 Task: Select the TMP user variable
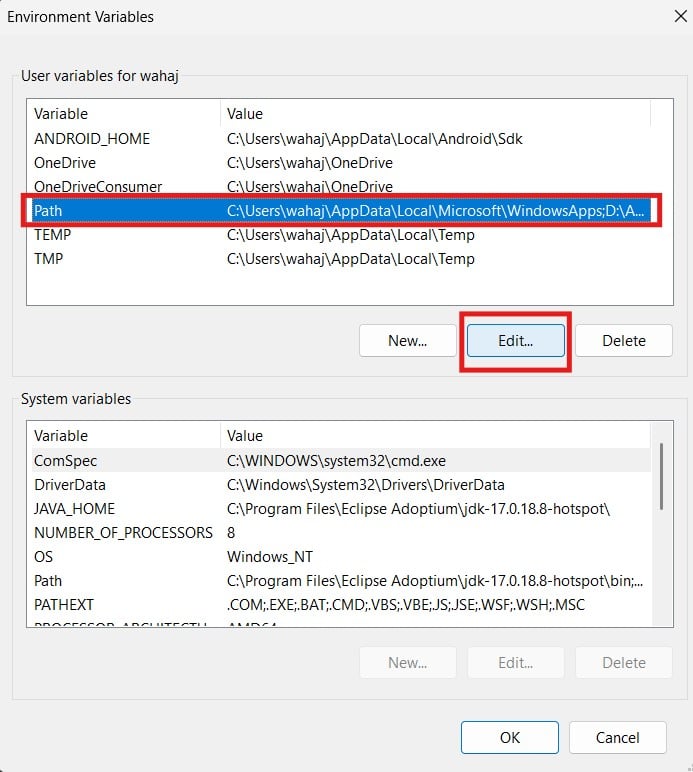click(50, 259)
